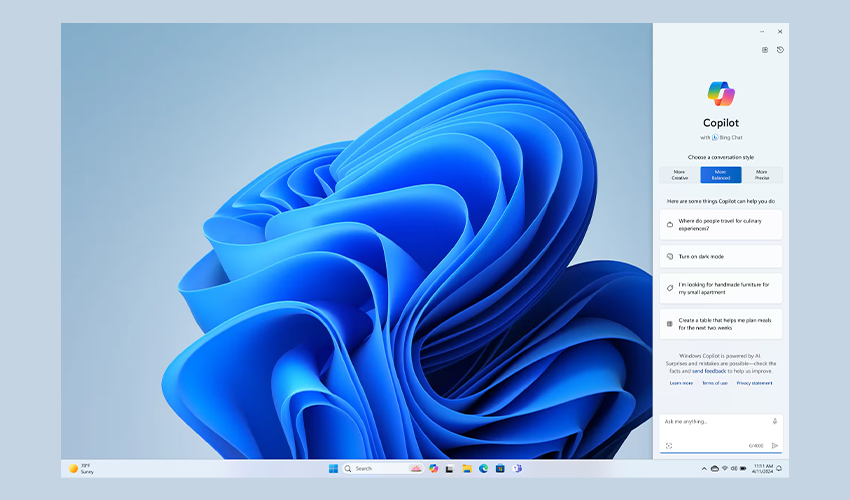850x500 pixels.
Task: Open the Privacy statement link
Action: tap(755, 383)
